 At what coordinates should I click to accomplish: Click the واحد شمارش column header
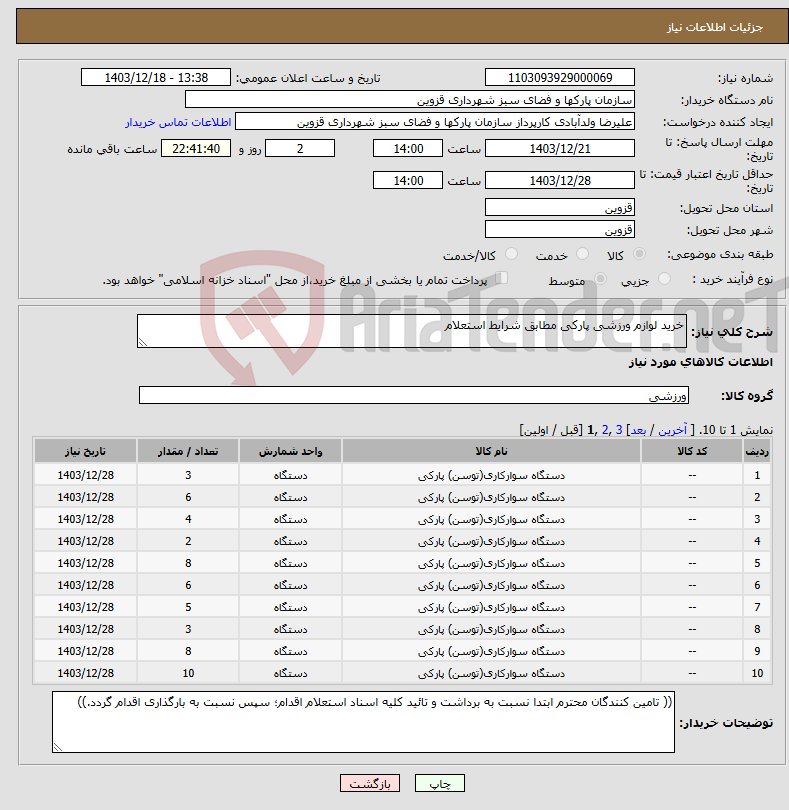pyautogui.click(x=290, y=451)
